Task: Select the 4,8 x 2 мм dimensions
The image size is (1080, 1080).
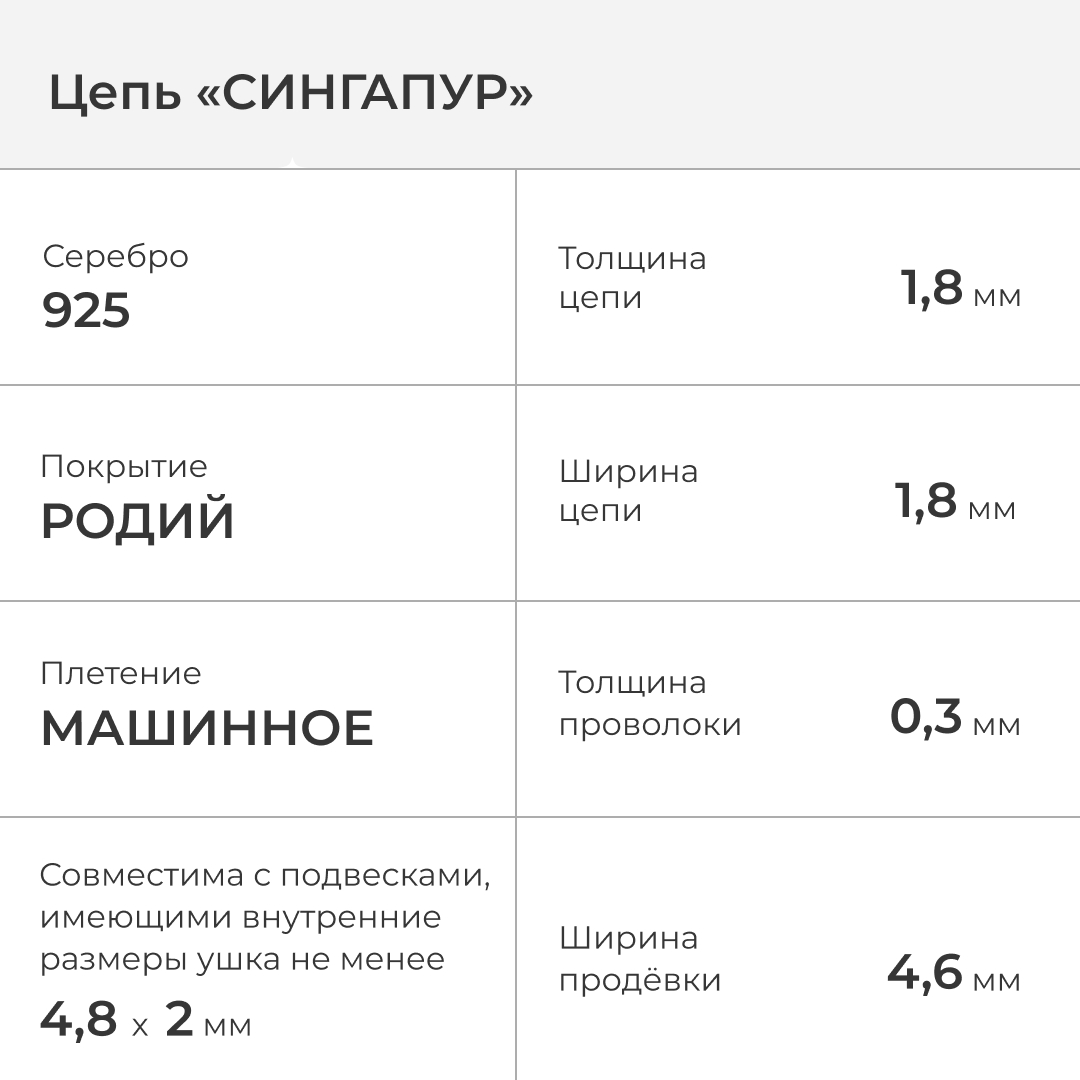Action: [145, 1021]
